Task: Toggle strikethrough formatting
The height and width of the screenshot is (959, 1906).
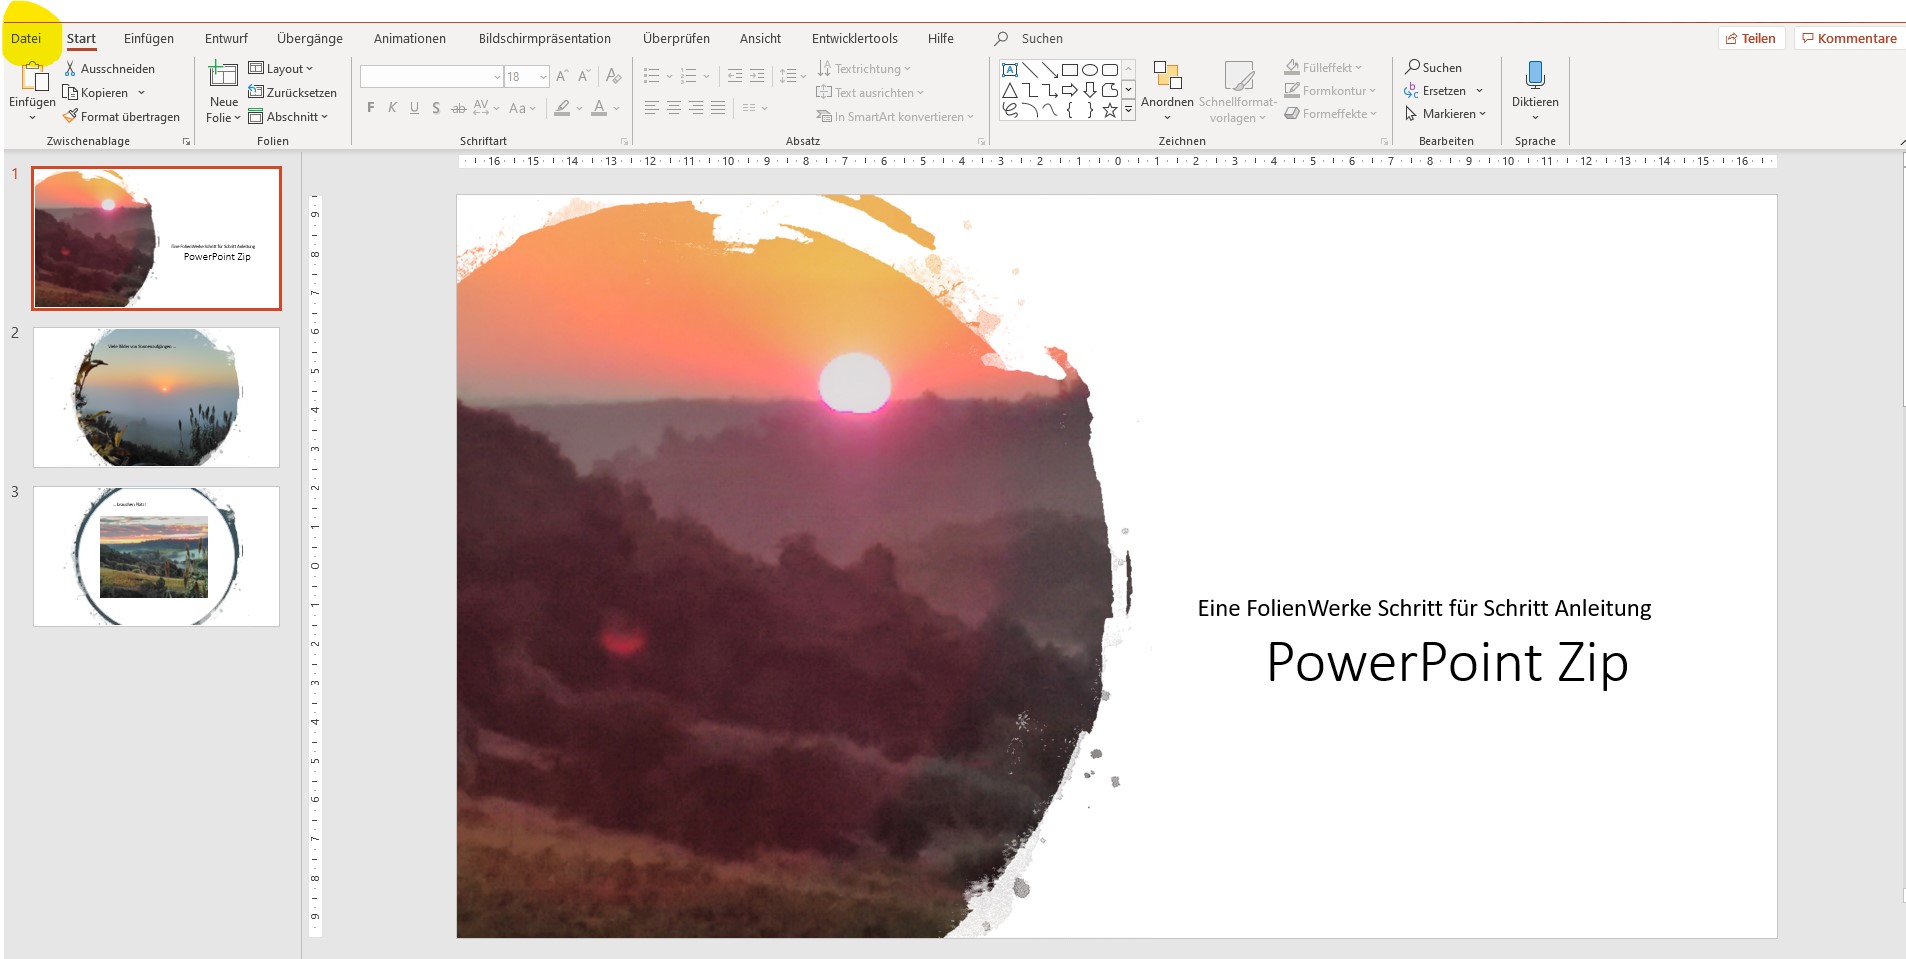Action: point(458,108)
